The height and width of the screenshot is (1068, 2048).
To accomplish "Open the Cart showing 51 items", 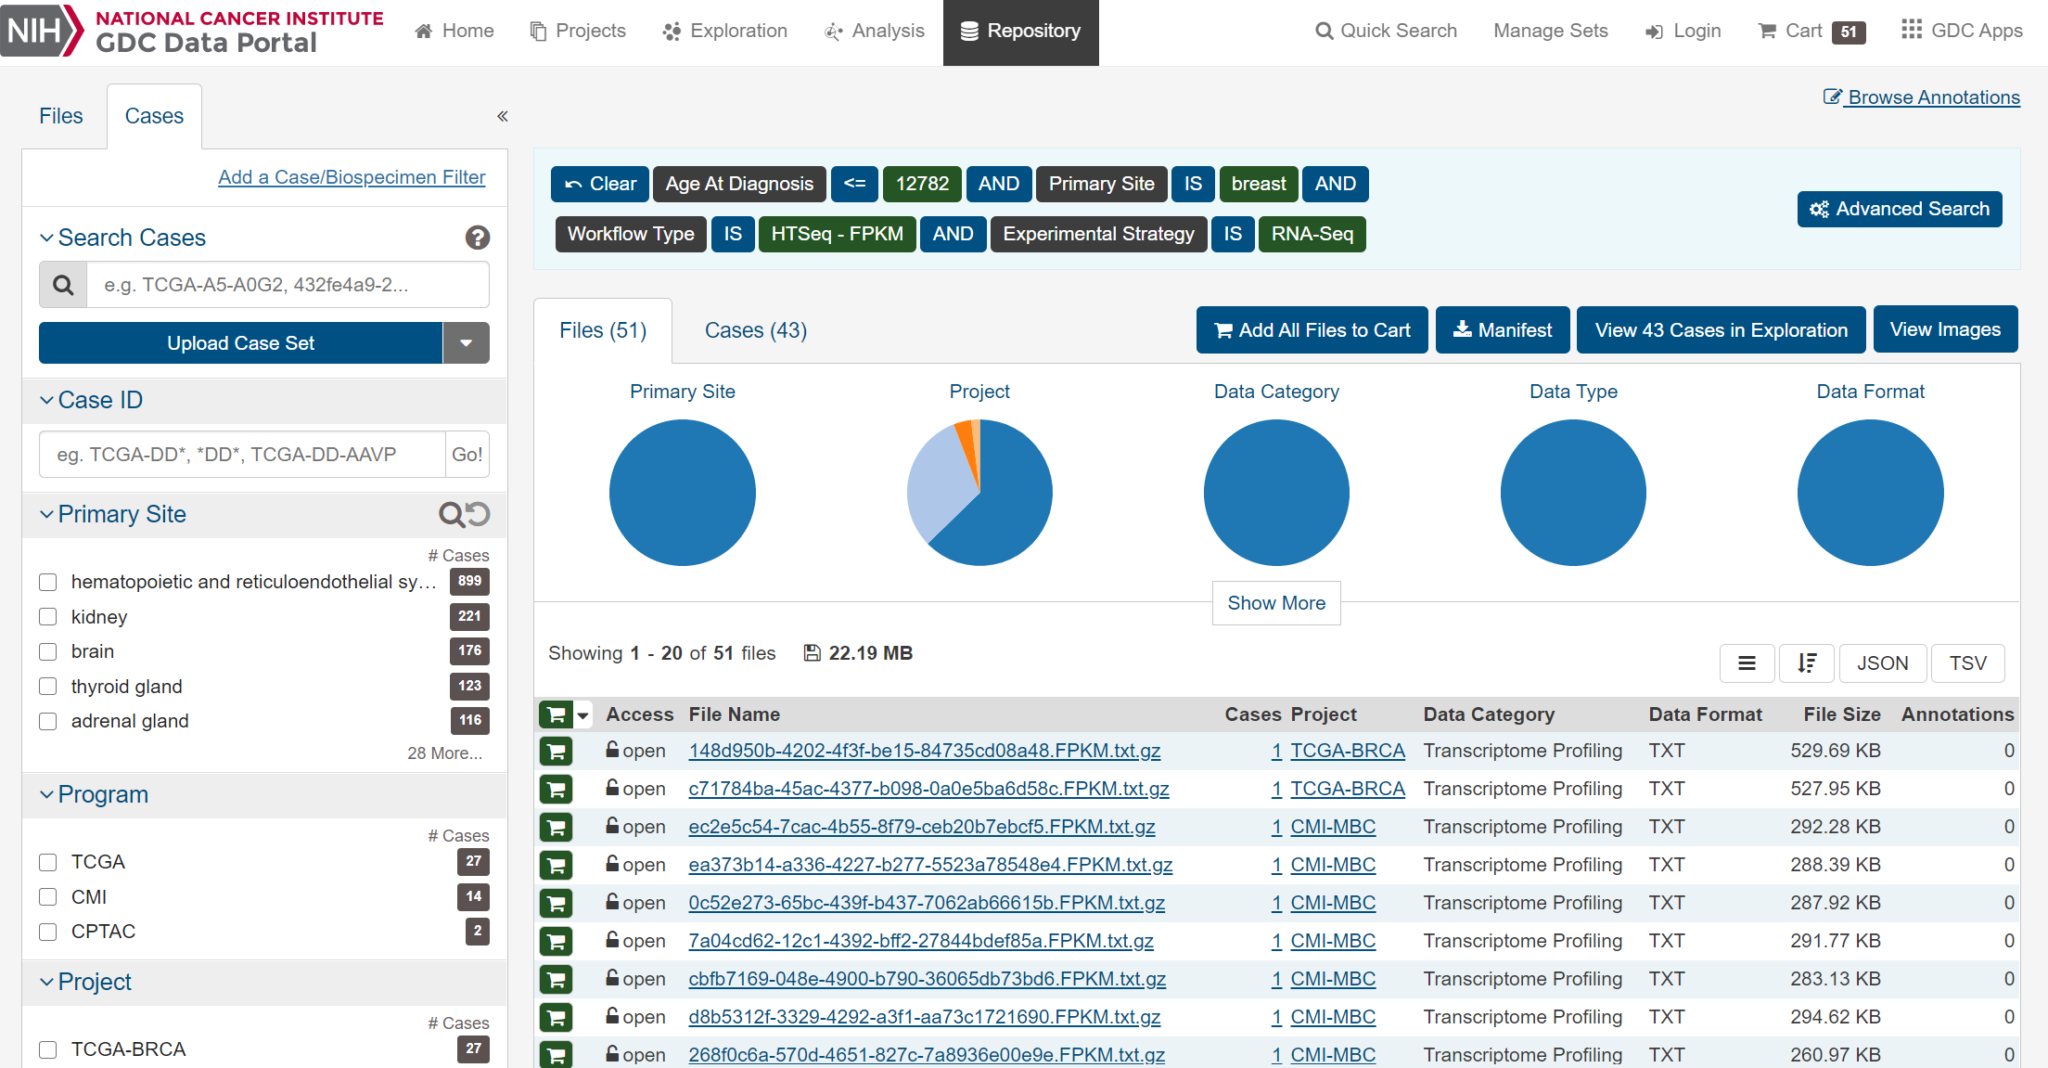I will pyautogui.click(x=1811, y=31).
